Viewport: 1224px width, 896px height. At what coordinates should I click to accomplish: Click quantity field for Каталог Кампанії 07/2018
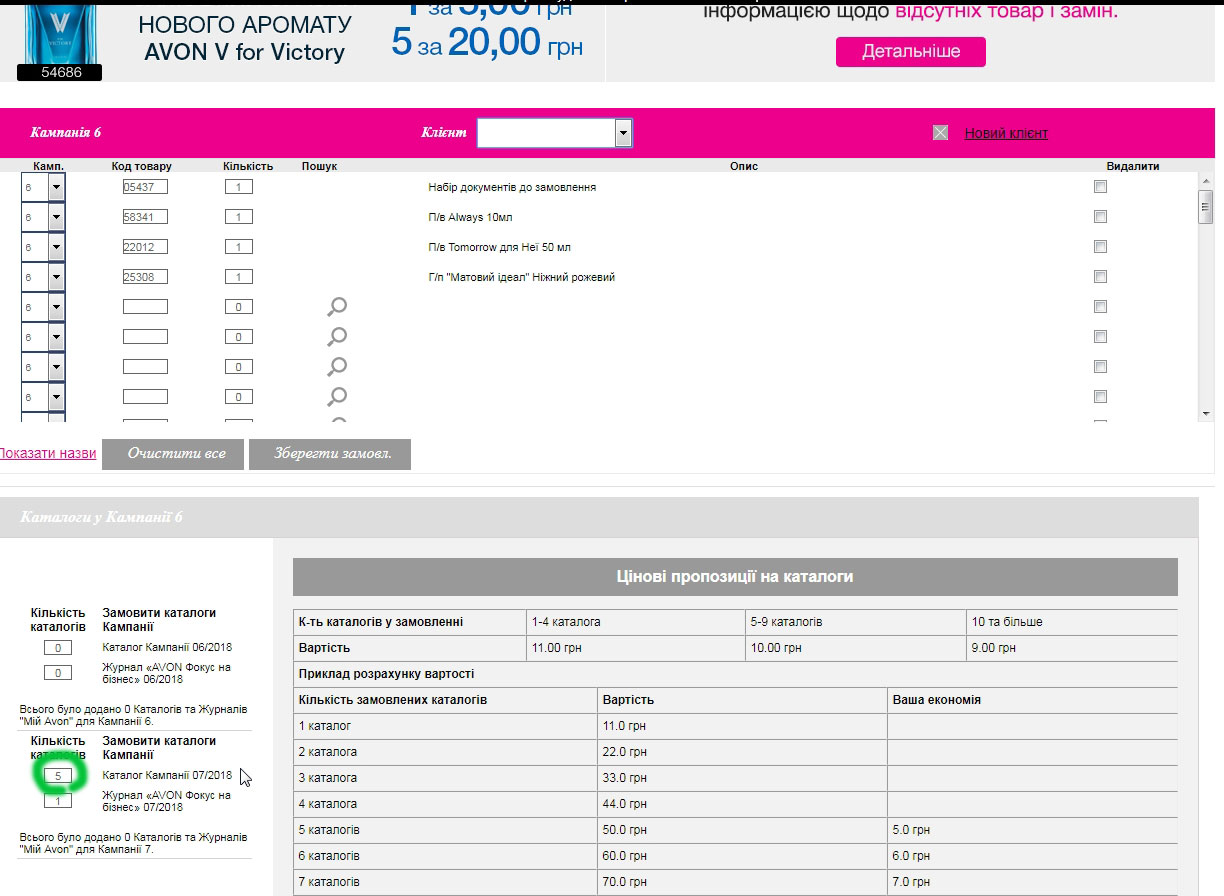(x=58, y=775)
